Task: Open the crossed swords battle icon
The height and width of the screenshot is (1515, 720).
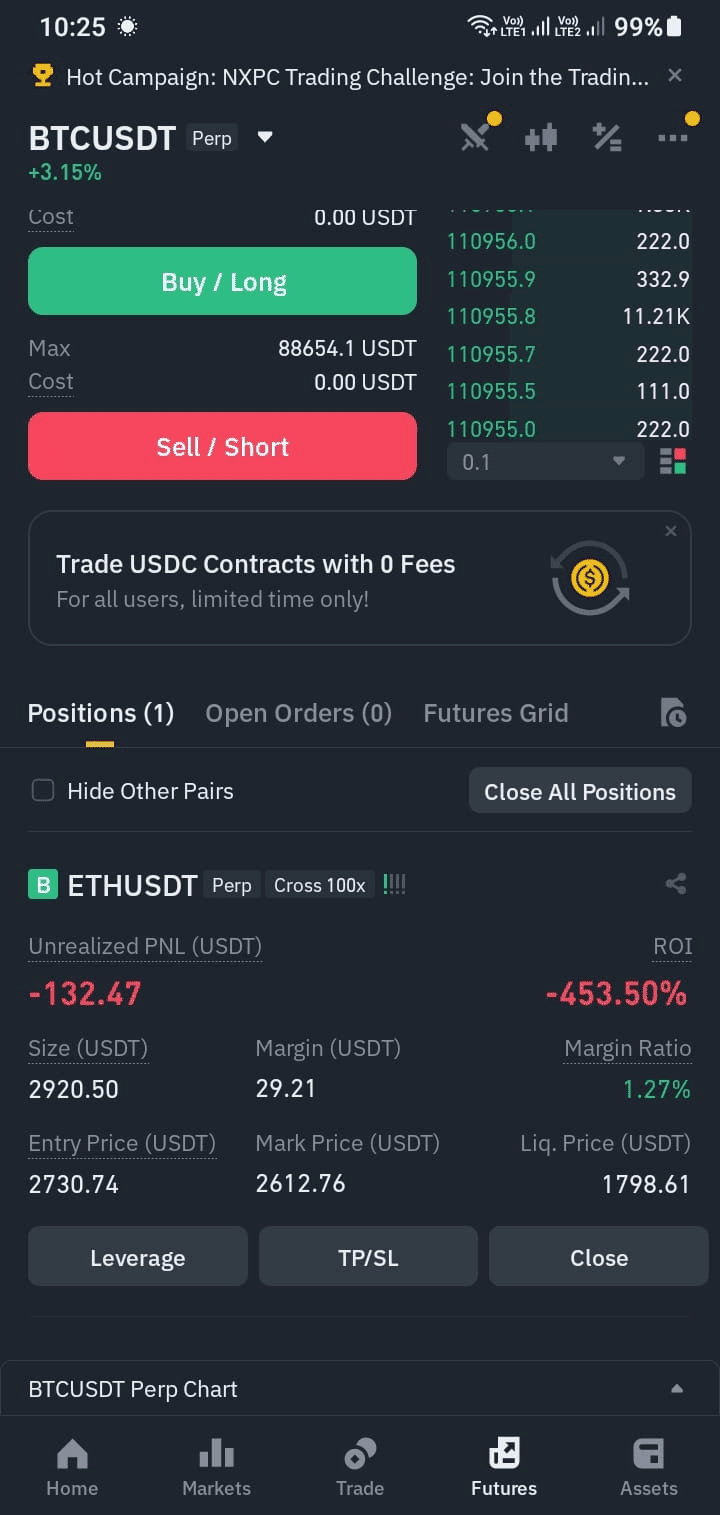Action: (476, 138)
